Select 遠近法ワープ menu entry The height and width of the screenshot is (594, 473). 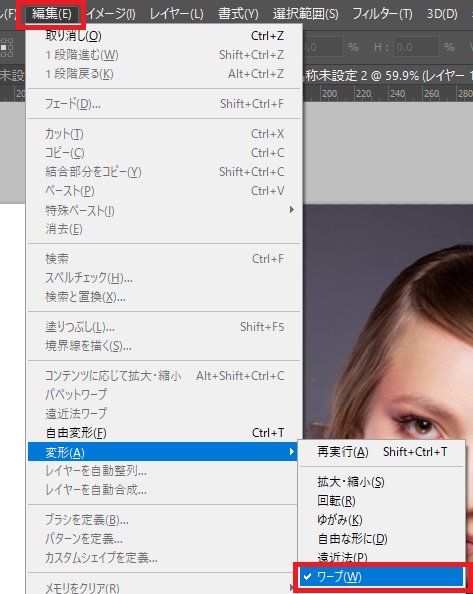[164, 414]
